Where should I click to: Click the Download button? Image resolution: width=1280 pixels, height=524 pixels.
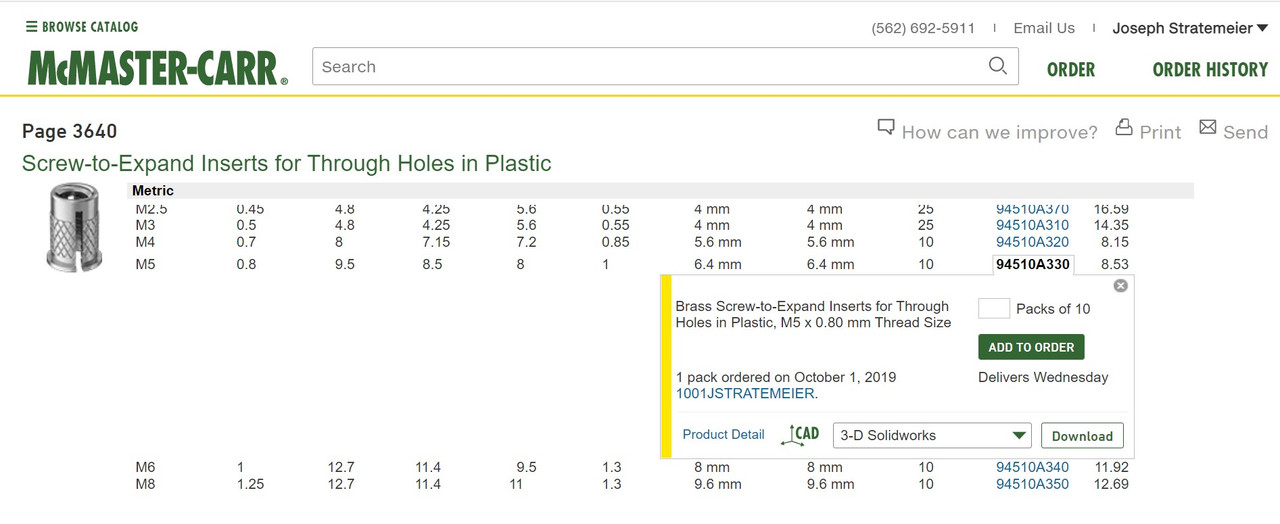click(x=1082, y=436)
